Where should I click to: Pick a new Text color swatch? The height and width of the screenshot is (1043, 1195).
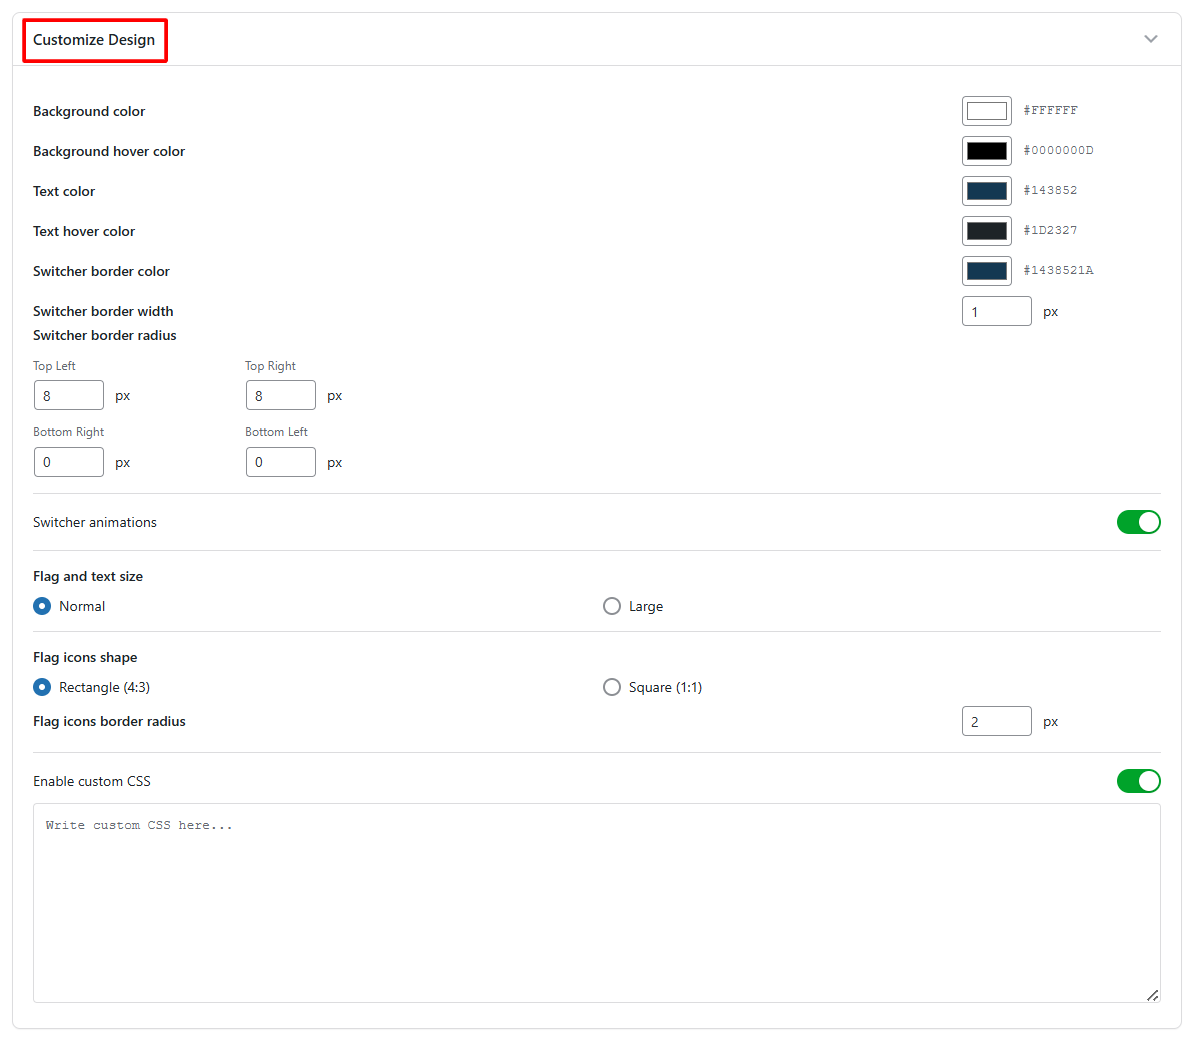coord(986,191)
